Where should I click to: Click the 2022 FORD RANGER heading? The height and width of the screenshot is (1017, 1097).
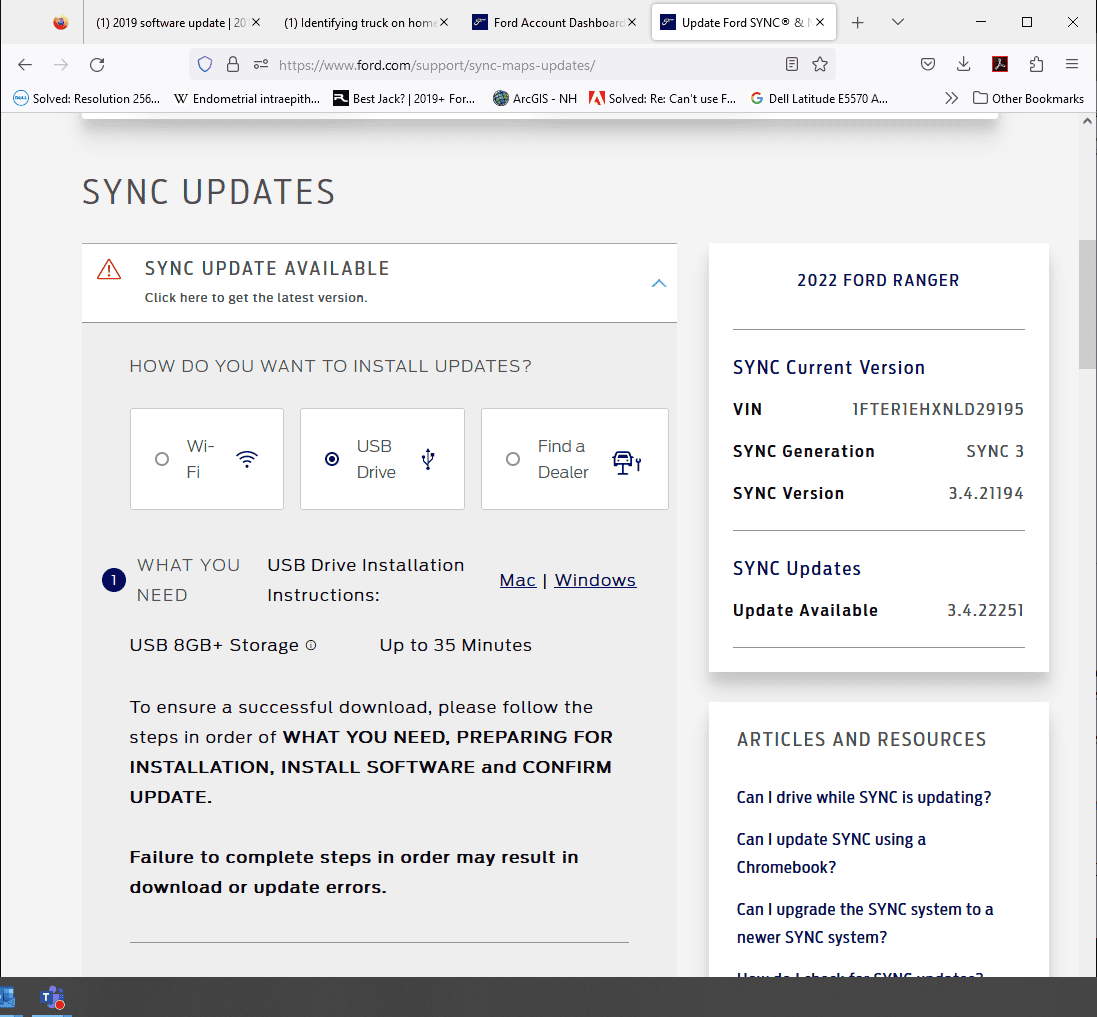pyautogui.click(x=879, y=280)
